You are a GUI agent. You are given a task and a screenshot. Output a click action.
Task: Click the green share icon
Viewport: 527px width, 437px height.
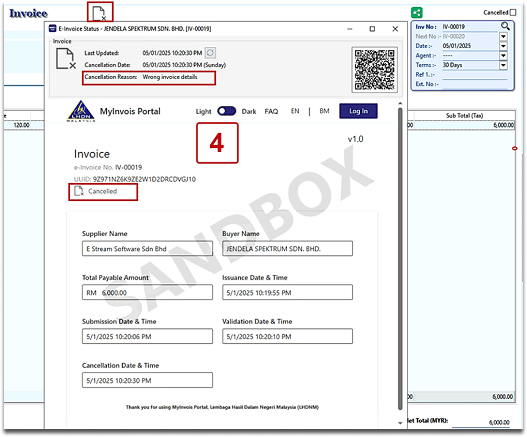tap(417, 13)
